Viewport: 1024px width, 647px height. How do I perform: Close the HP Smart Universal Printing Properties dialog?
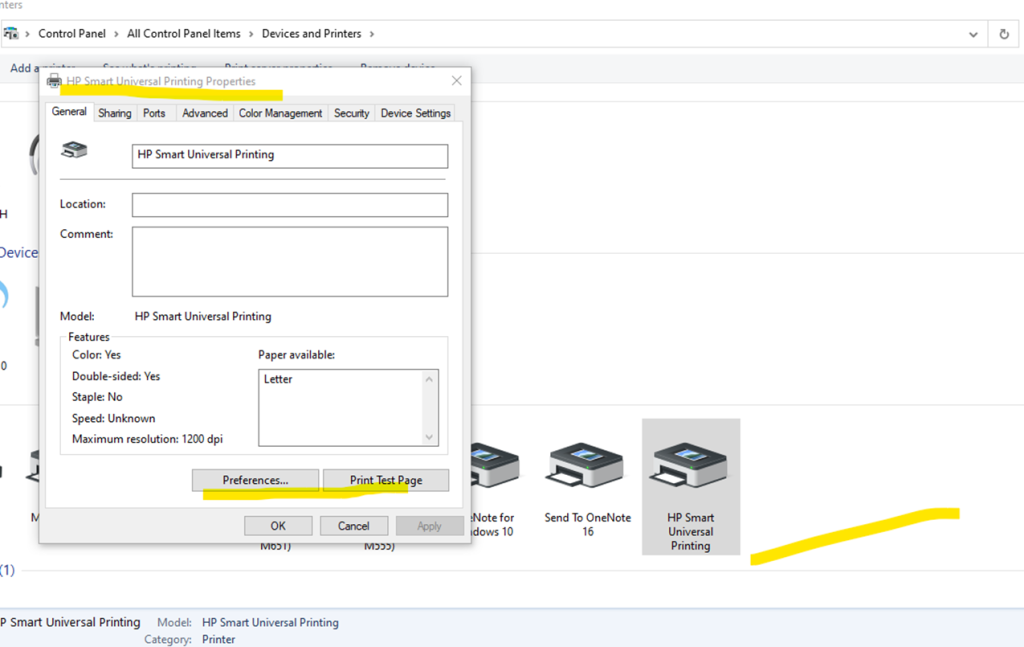[x=457, y=81]
